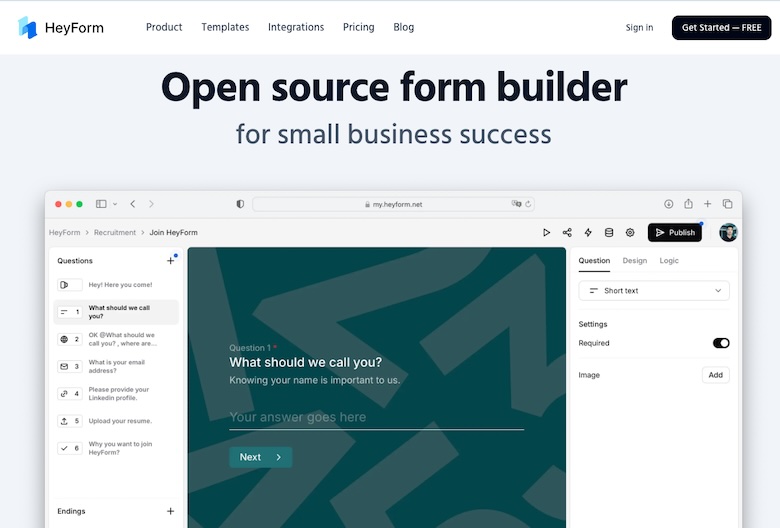Click the privacy shield icon

pyautogui.click(x=240, y=204)
